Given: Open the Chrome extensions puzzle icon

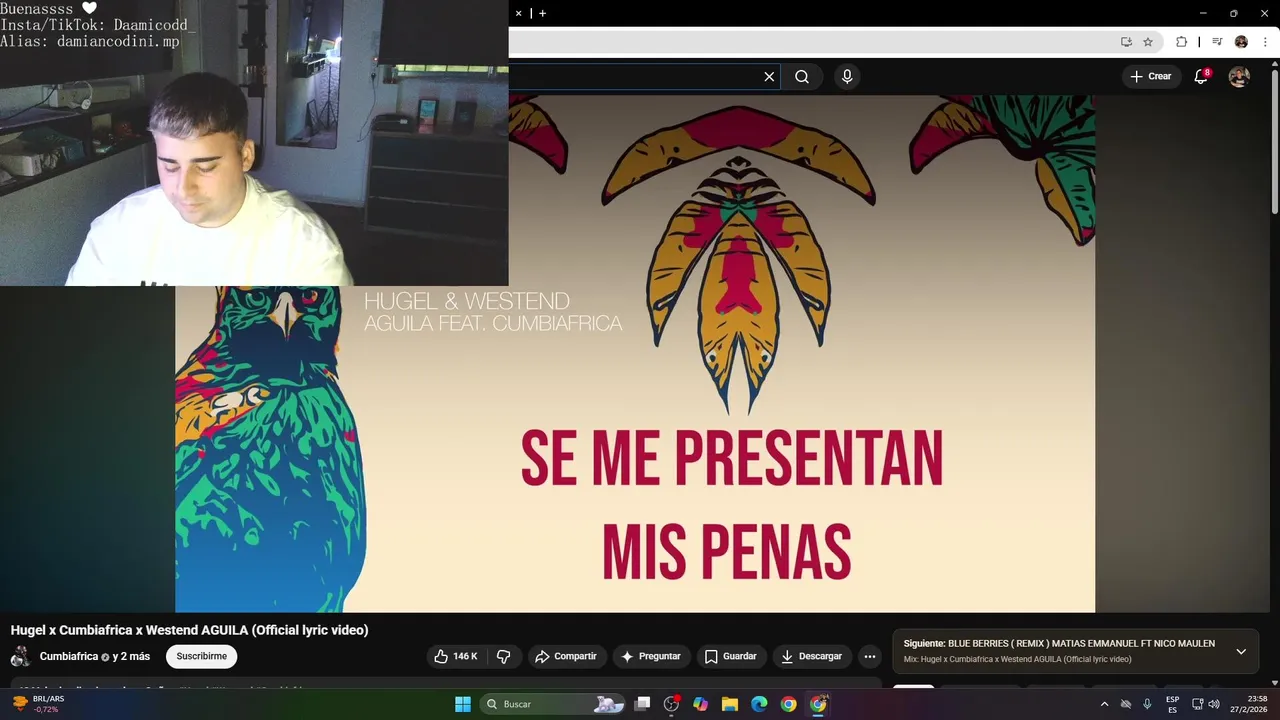Looking at the screenshot, I should pos(1181,42).
